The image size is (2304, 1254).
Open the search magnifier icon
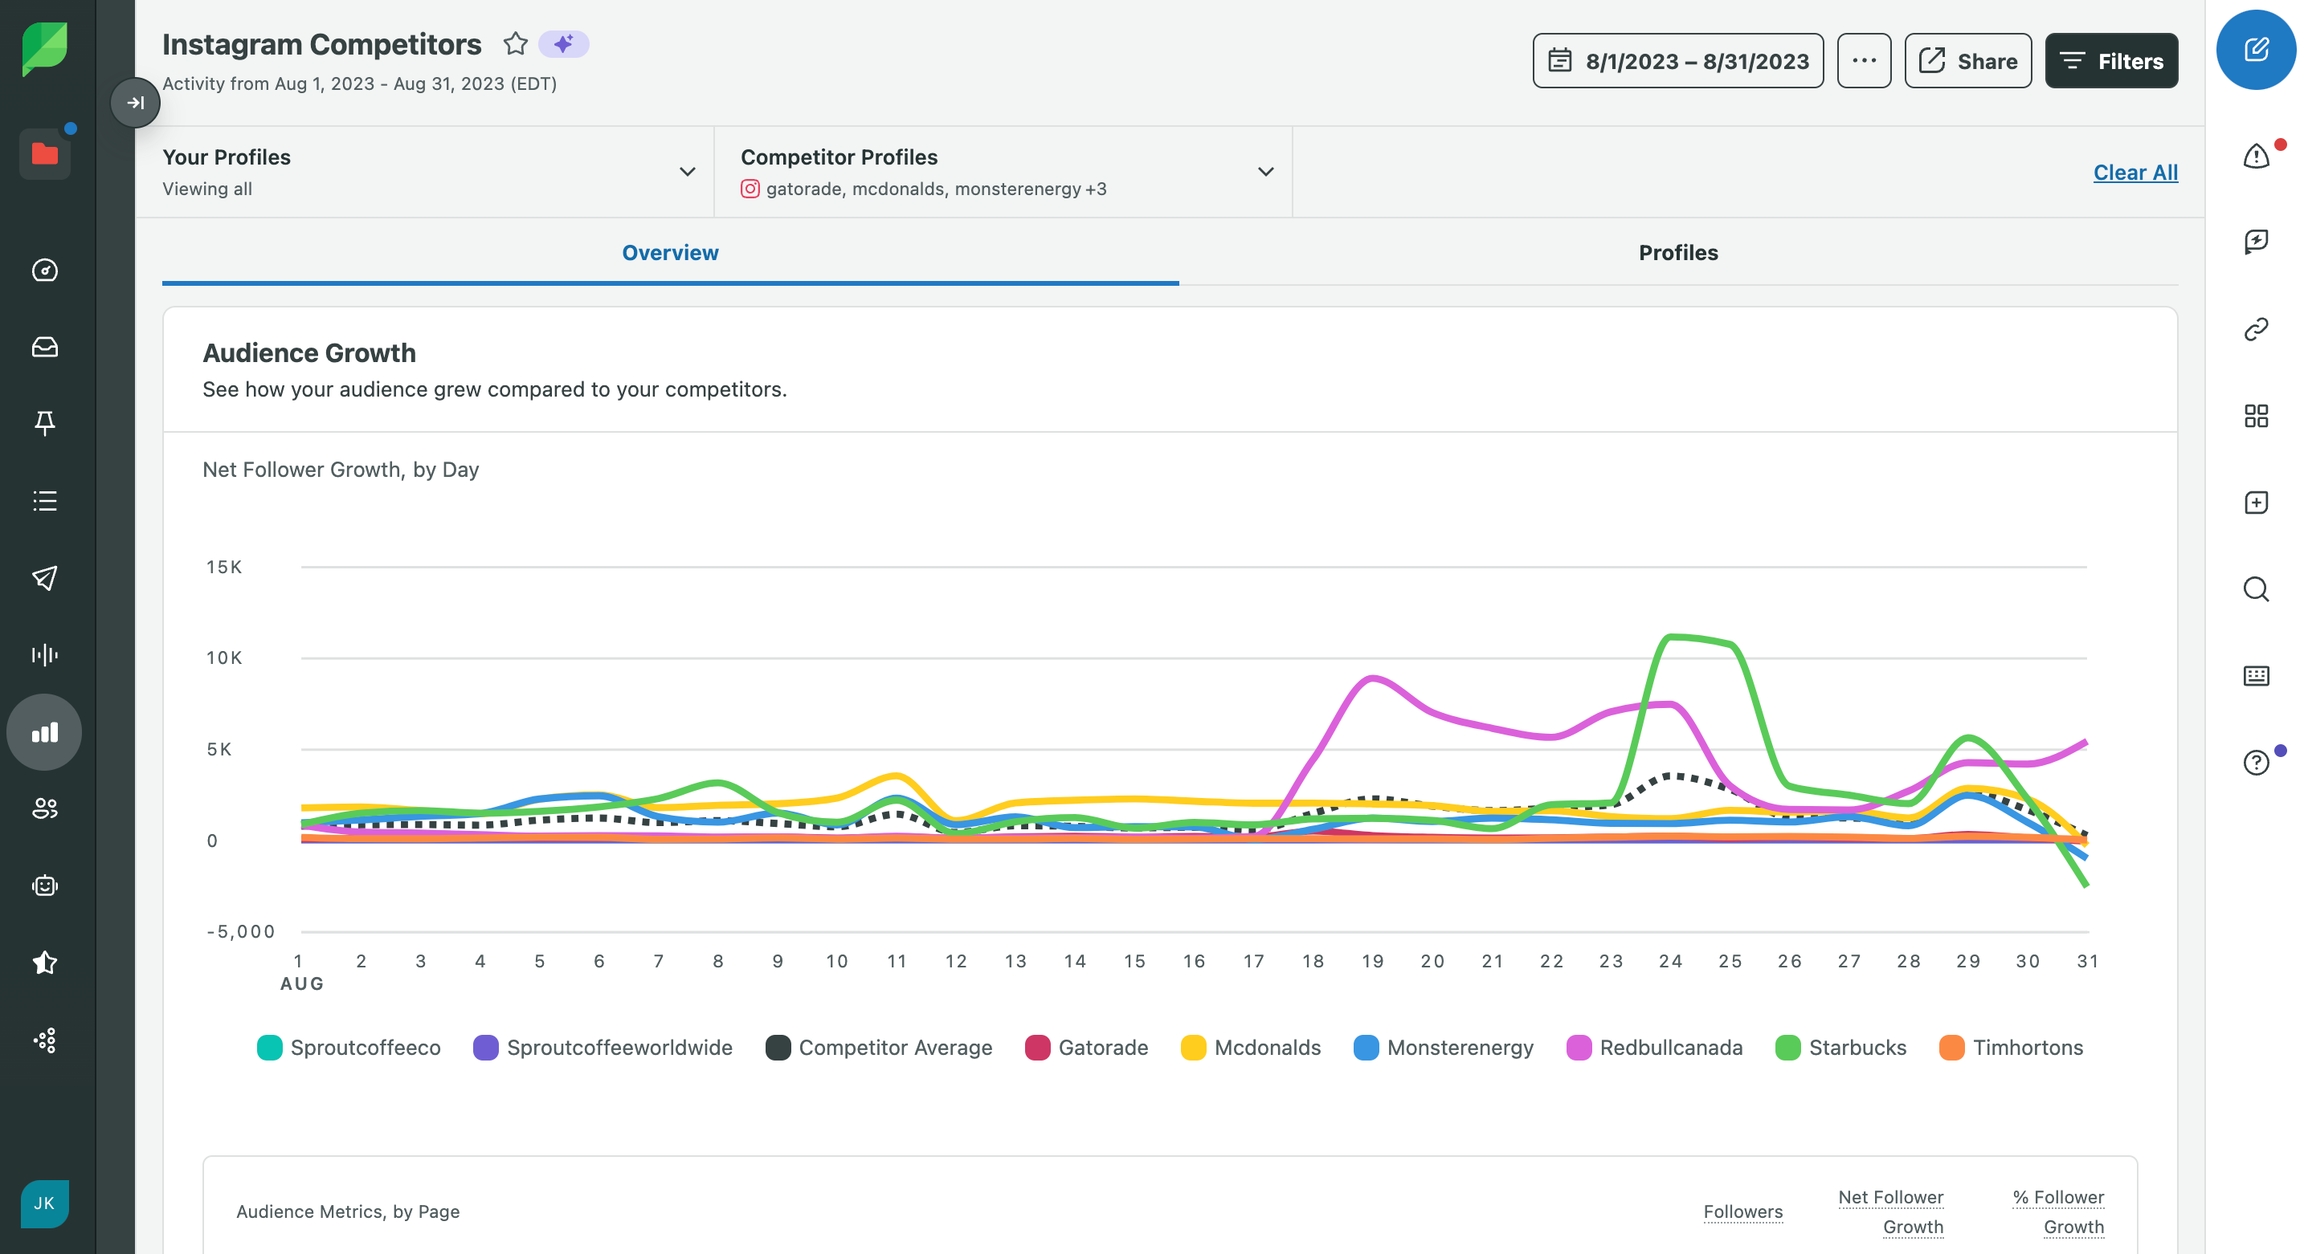click(2255, 589)
